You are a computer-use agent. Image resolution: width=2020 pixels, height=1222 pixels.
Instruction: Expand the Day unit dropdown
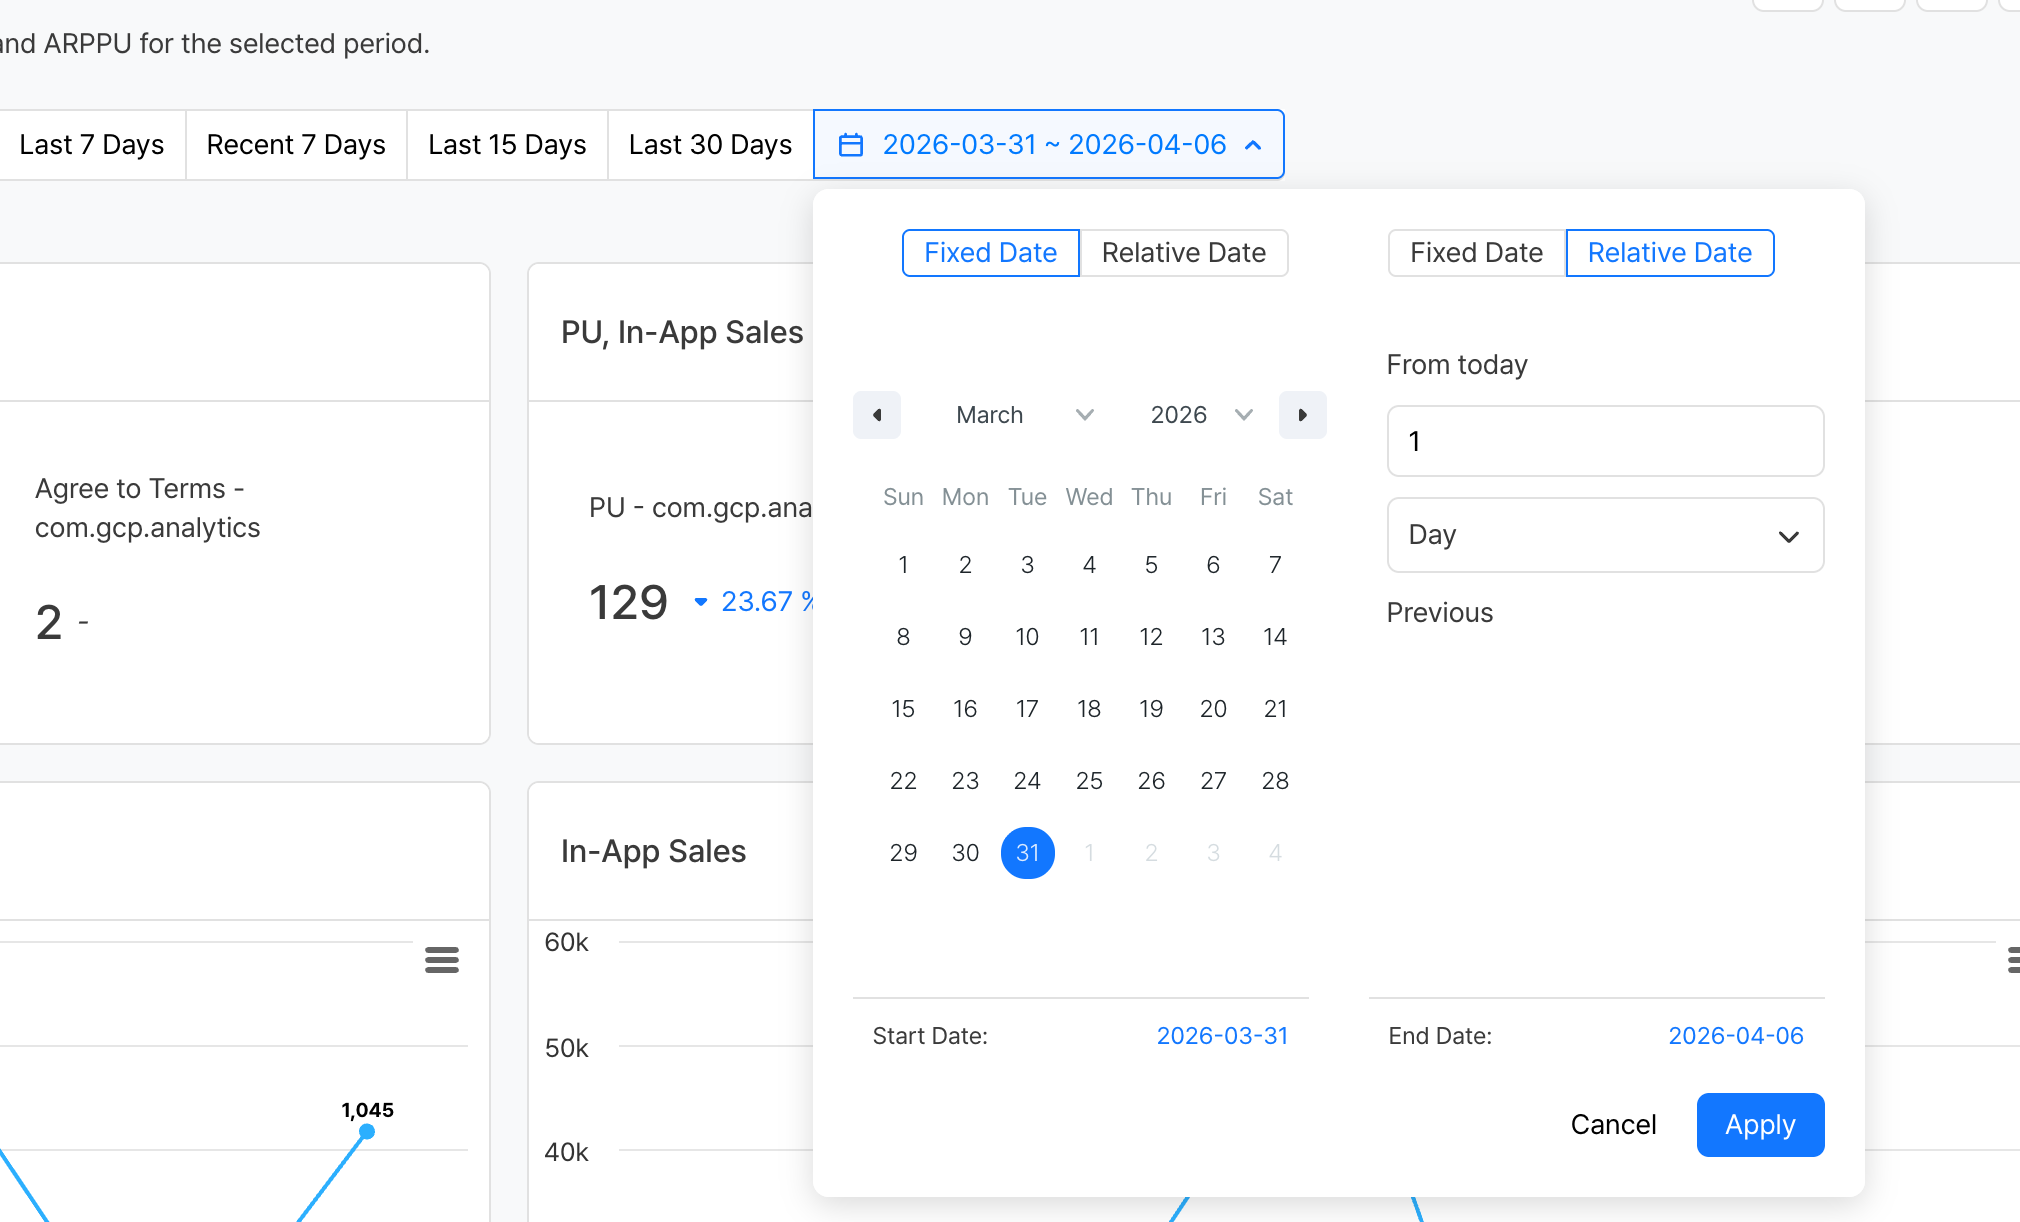pos(1605,535)
